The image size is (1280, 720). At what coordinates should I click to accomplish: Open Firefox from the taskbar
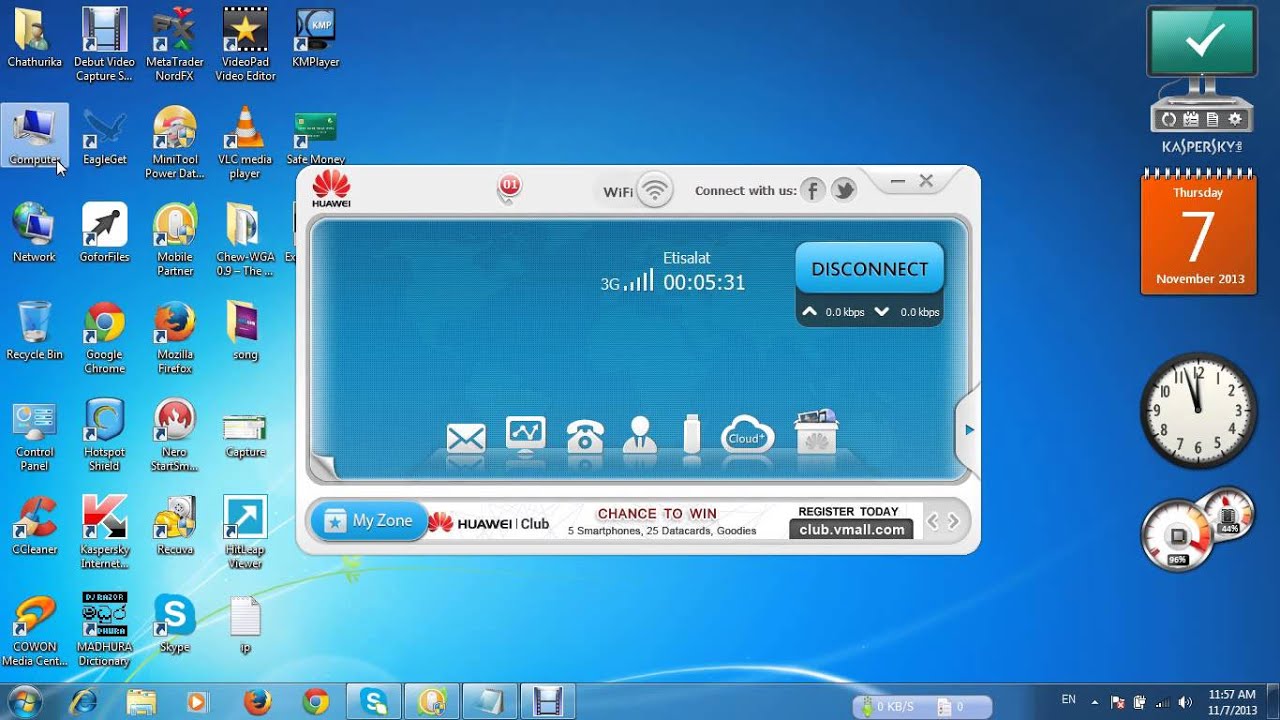[258, 701]
